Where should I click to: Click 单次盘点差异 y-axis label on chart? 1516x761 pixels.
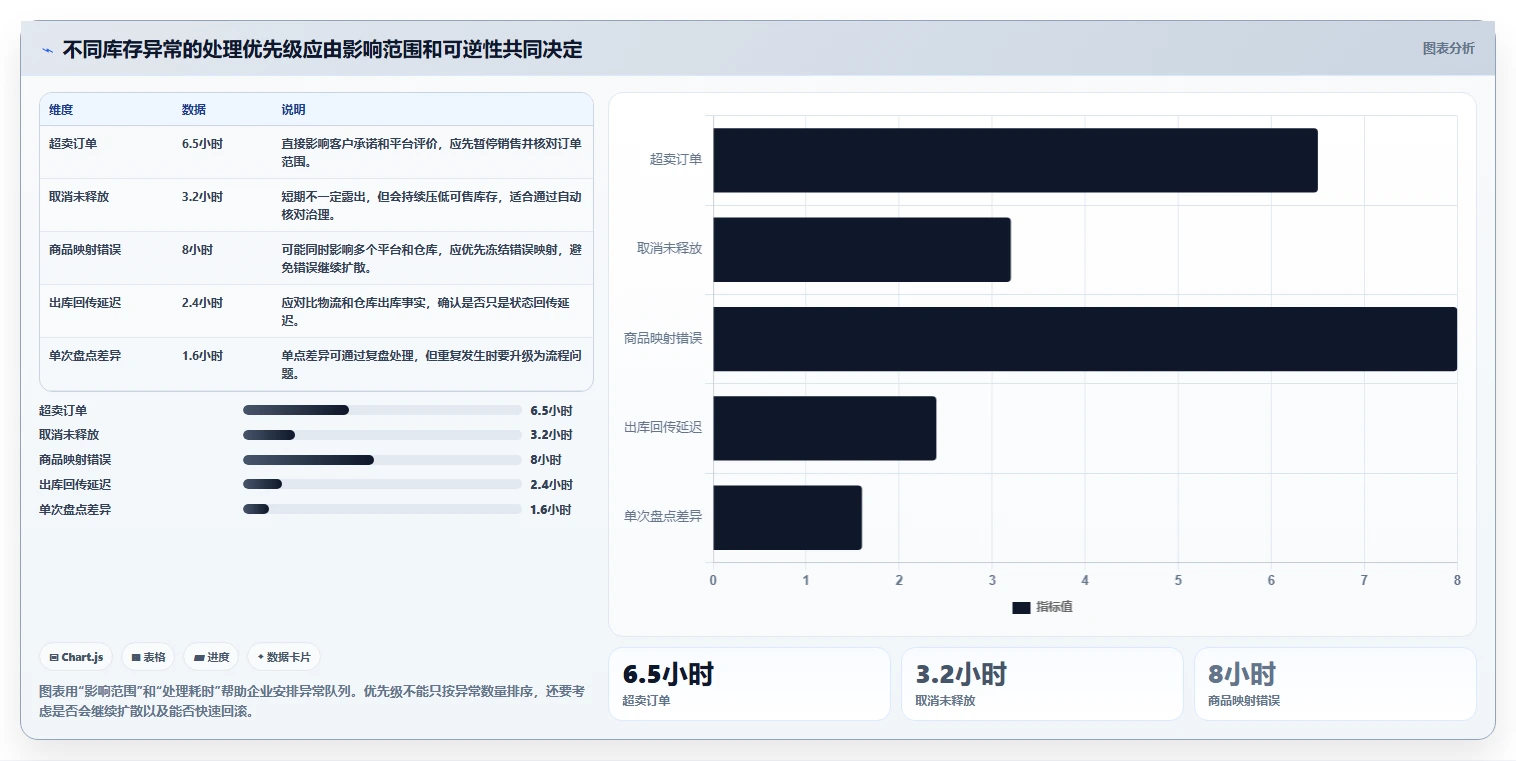point(663,516)
